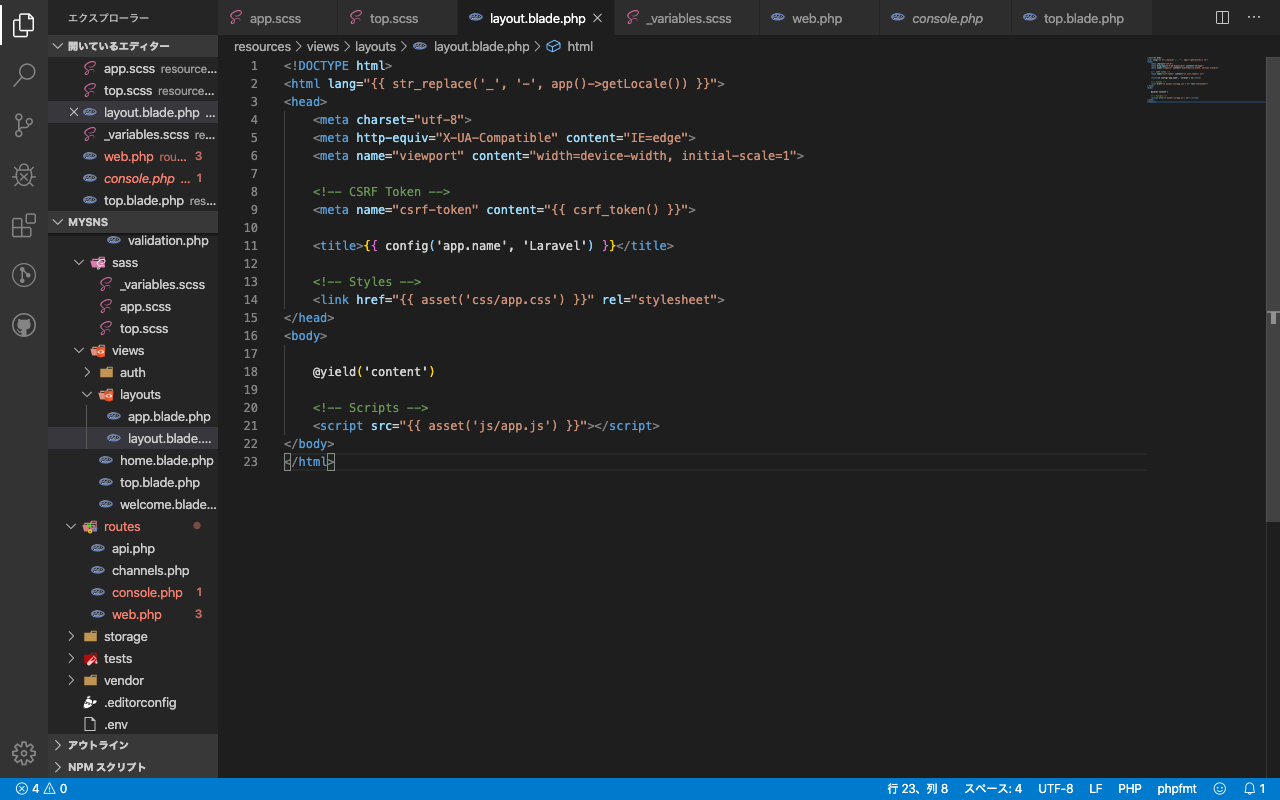The height and width of the screenshot is (800, 1280).
Task: Switch to the app.scss tab
Action: [x=278, y=19]
